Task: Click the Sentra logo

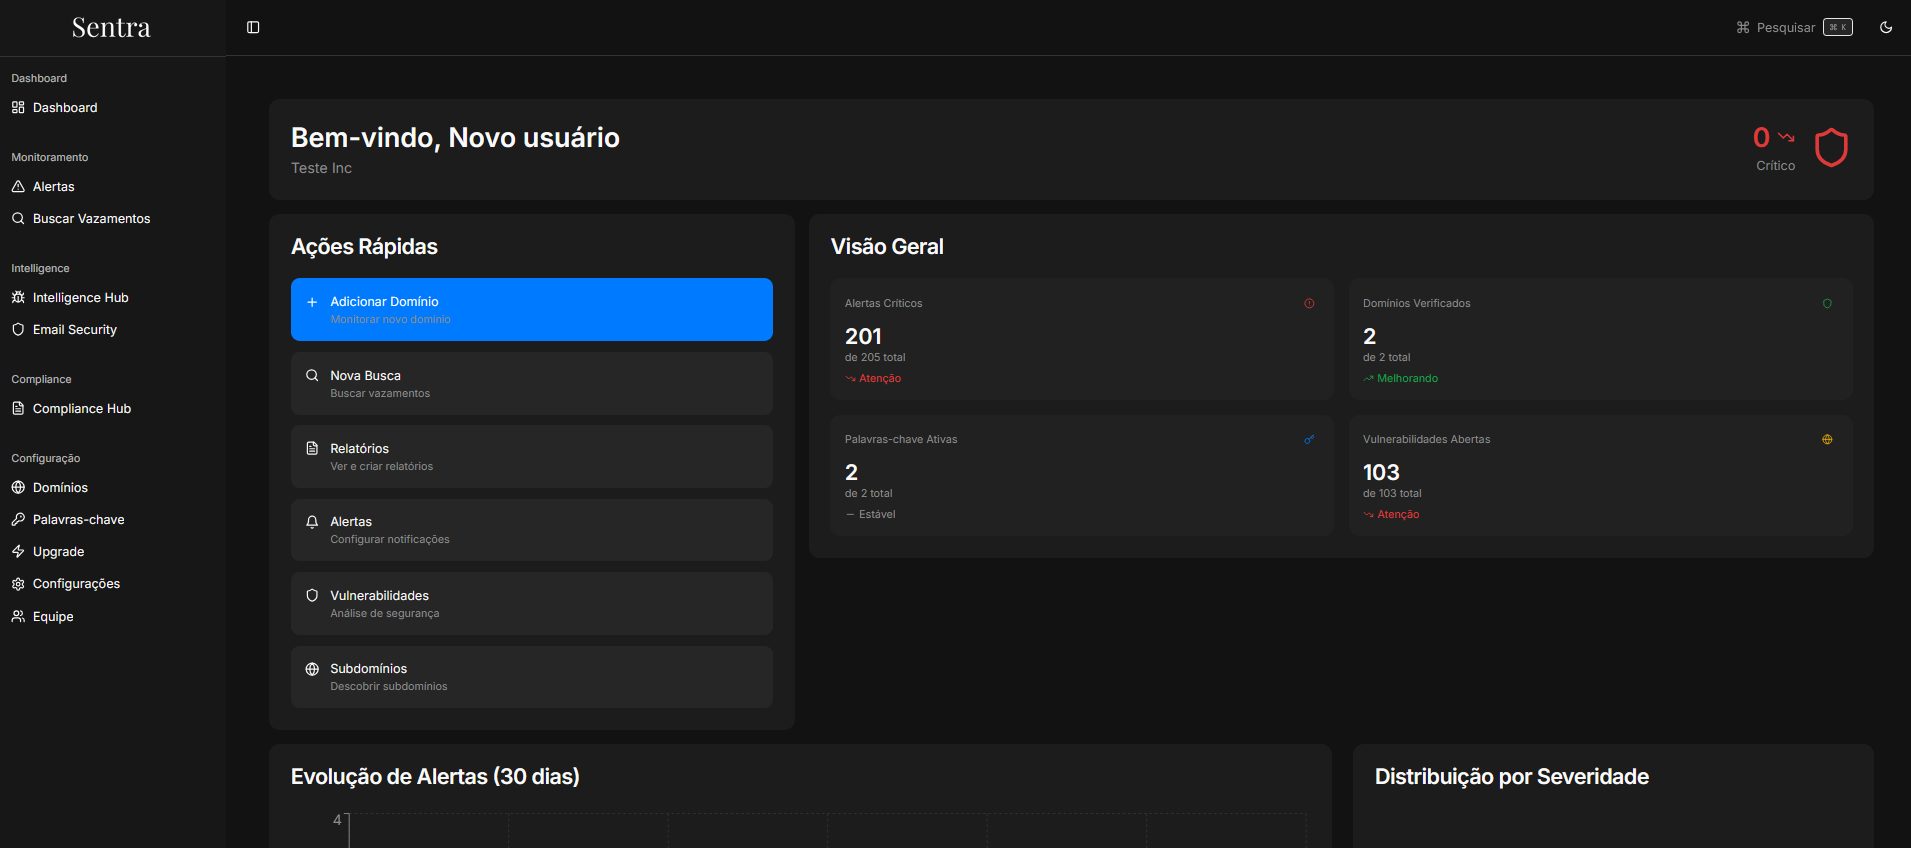Action: coord(111,28)
